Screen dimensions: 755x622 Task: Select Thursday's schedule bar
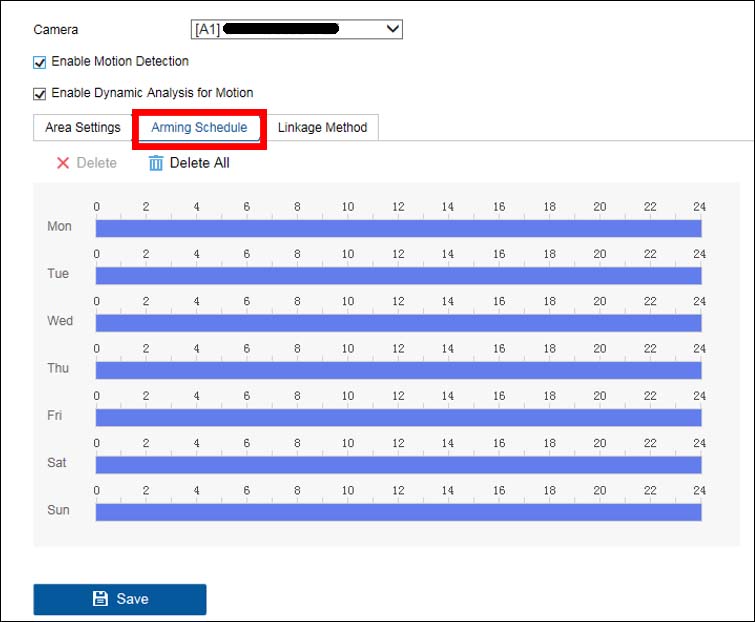coord(398,370)
